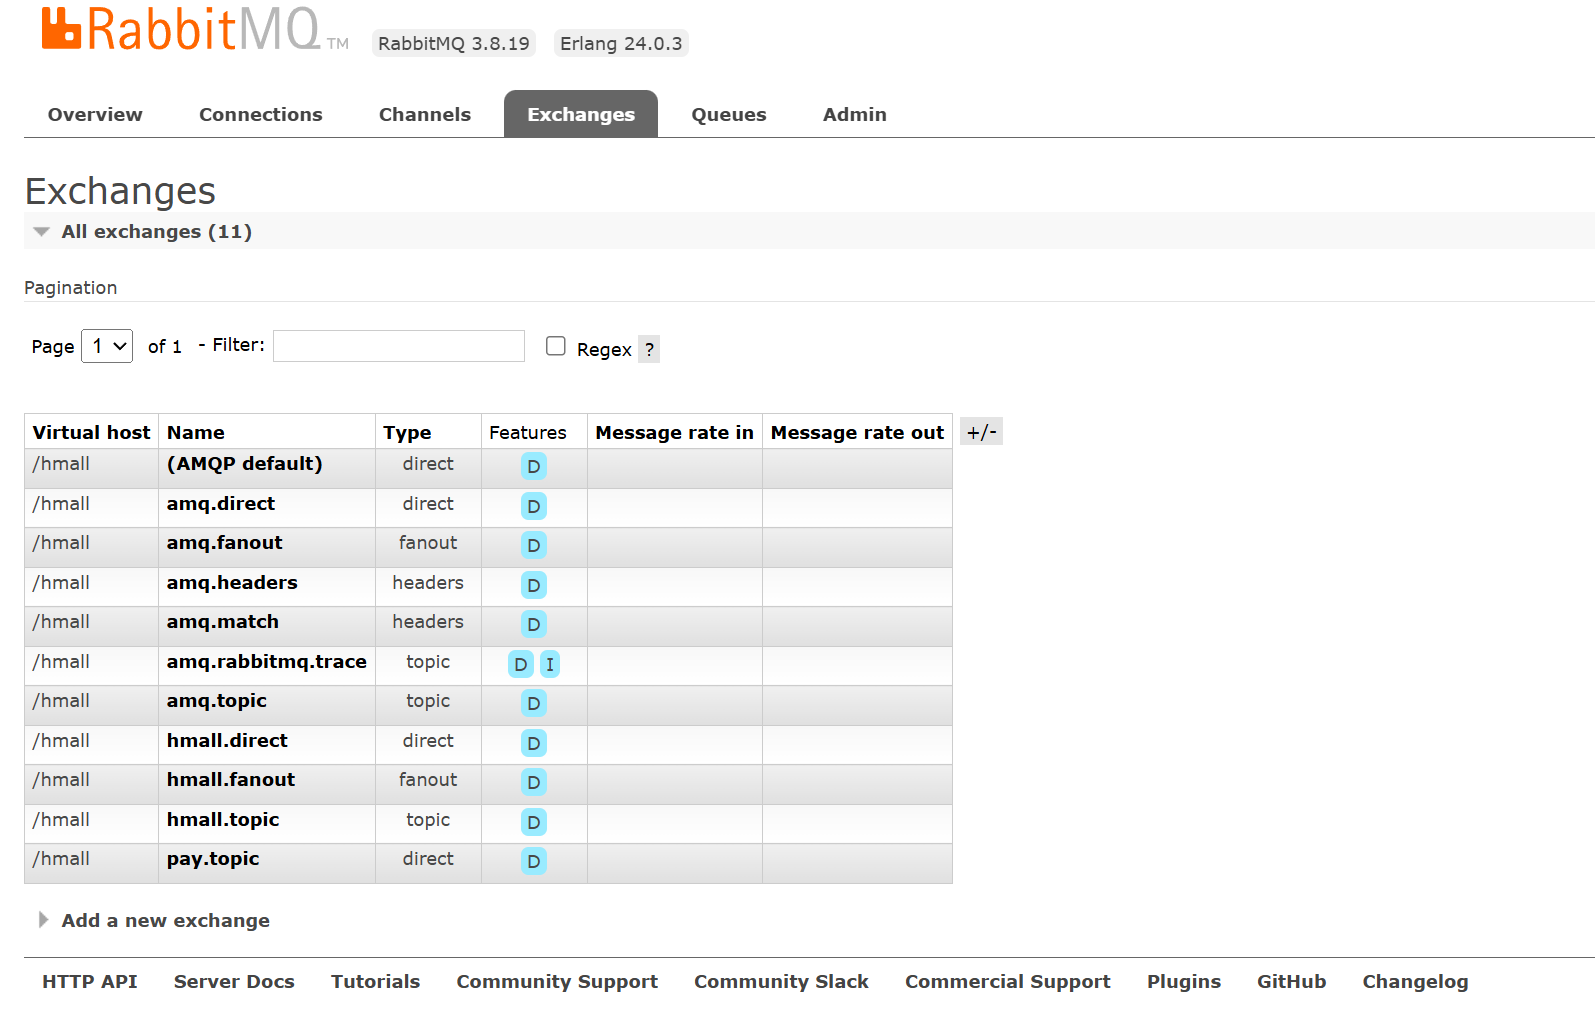Screen dimensions: 1595x1015
Task: Open the amq.topic exchange
Action: coord(217,701)
